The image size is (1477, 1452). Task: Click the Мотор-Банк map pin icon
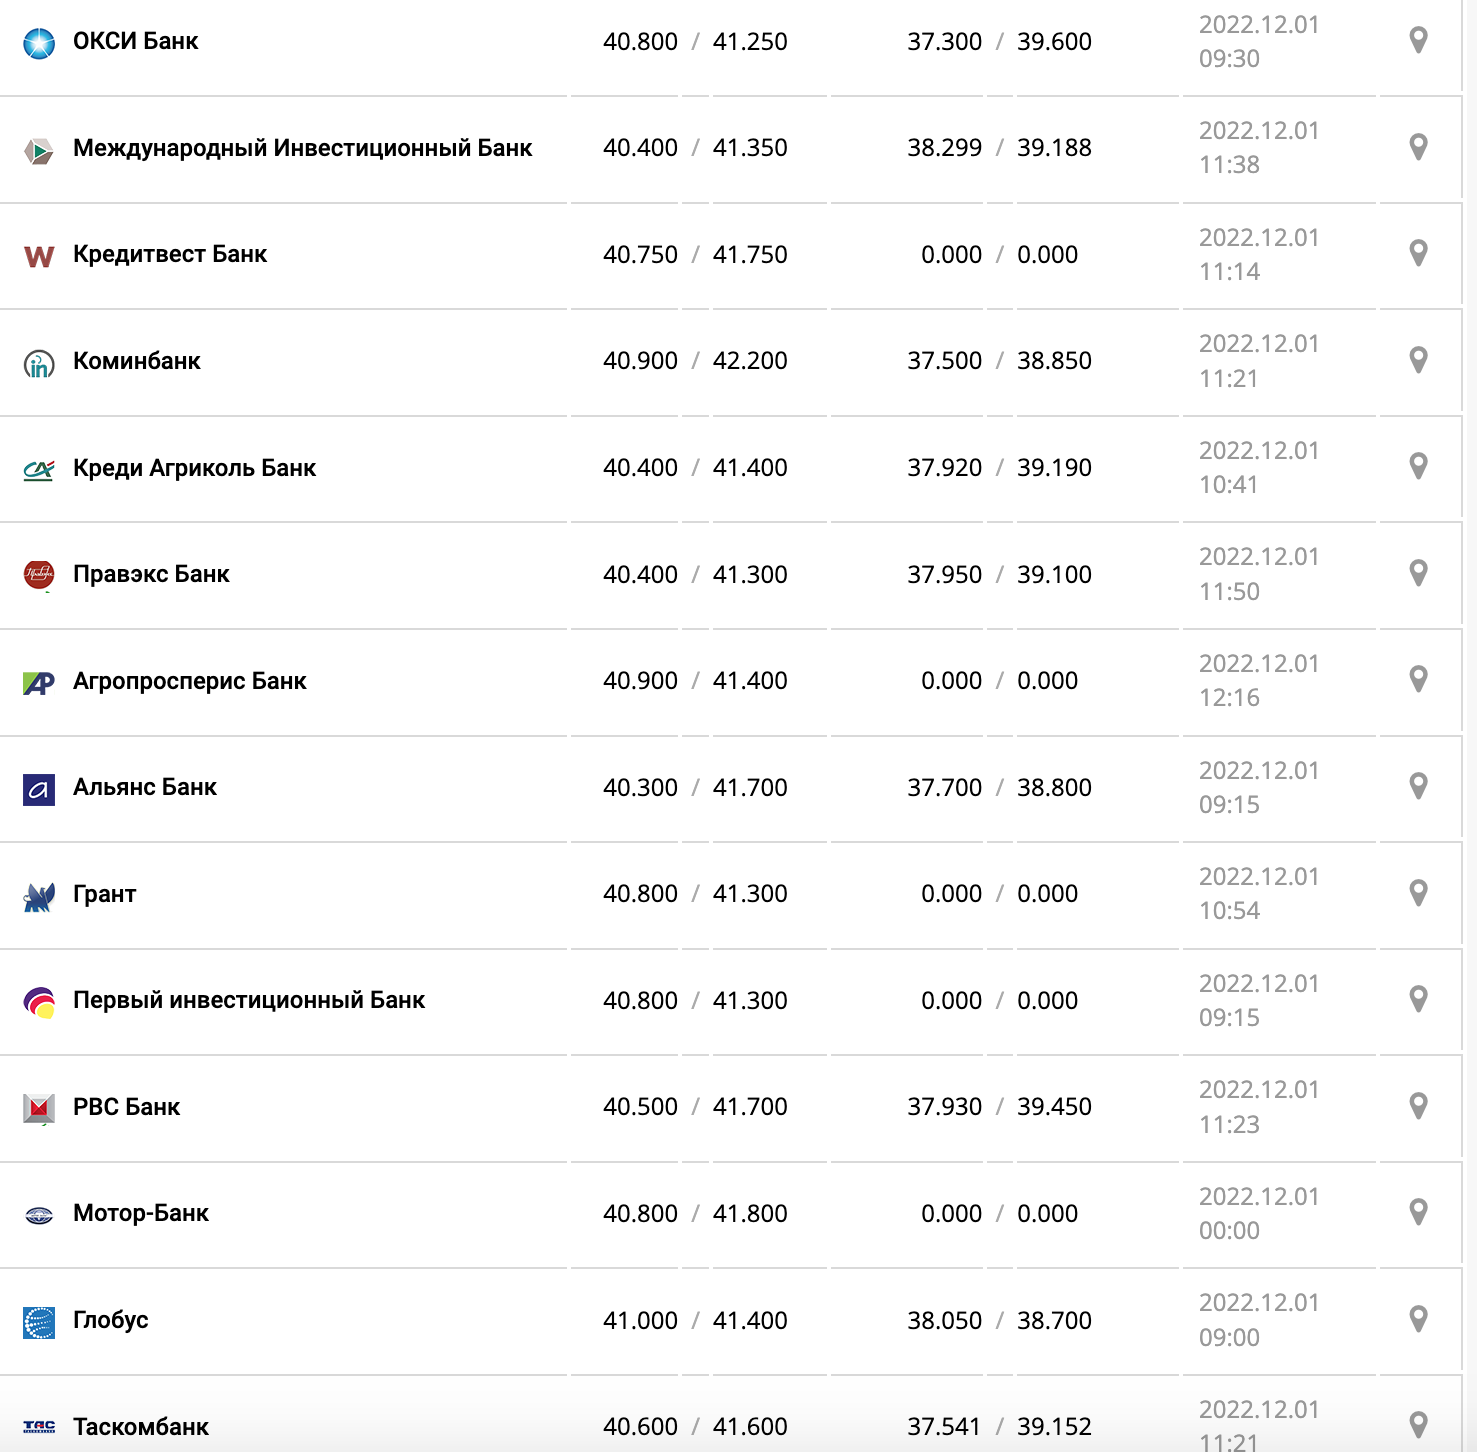tap(1417, 1212)
